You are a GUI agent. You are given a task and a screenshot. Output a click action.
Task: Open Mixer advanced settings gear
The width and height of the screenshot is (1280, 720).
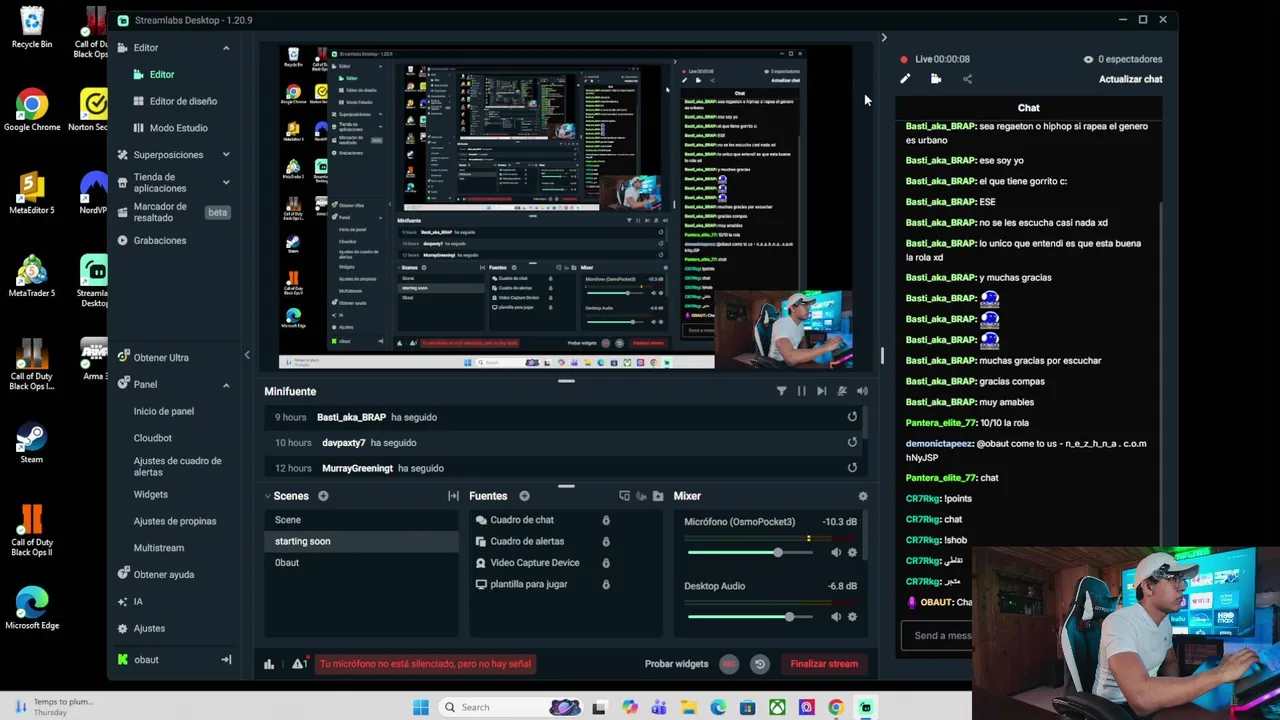click(863, 496)
